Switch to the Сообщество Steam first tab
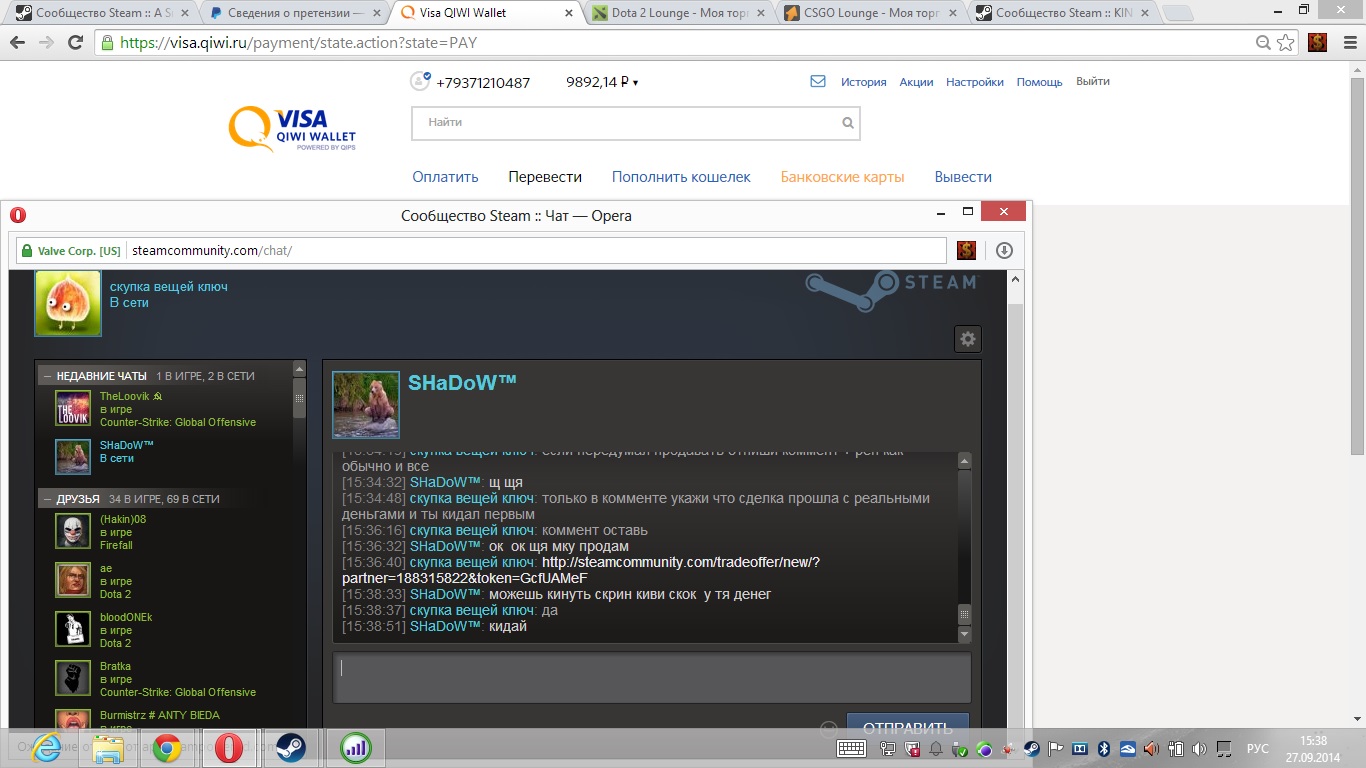1366x768 pixels. (98, 13)
